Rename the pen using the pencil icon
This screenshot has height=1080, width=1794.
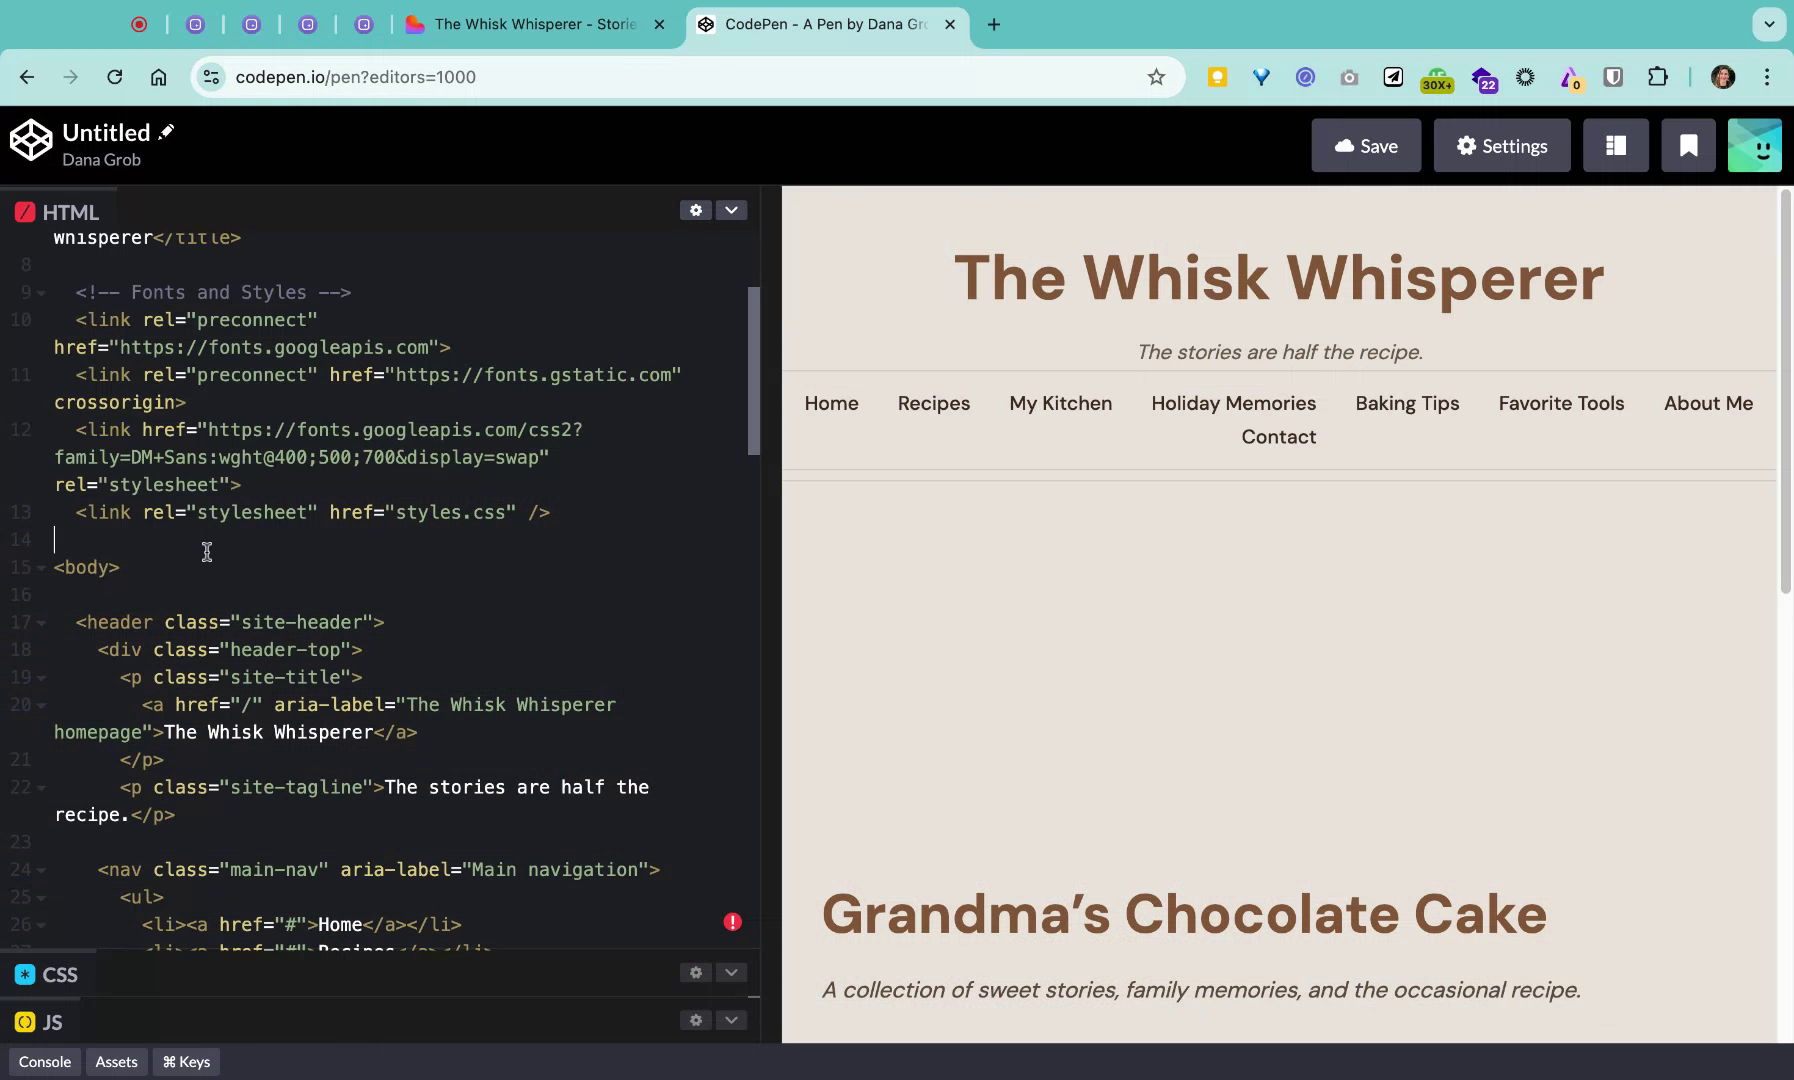point(166,131)
